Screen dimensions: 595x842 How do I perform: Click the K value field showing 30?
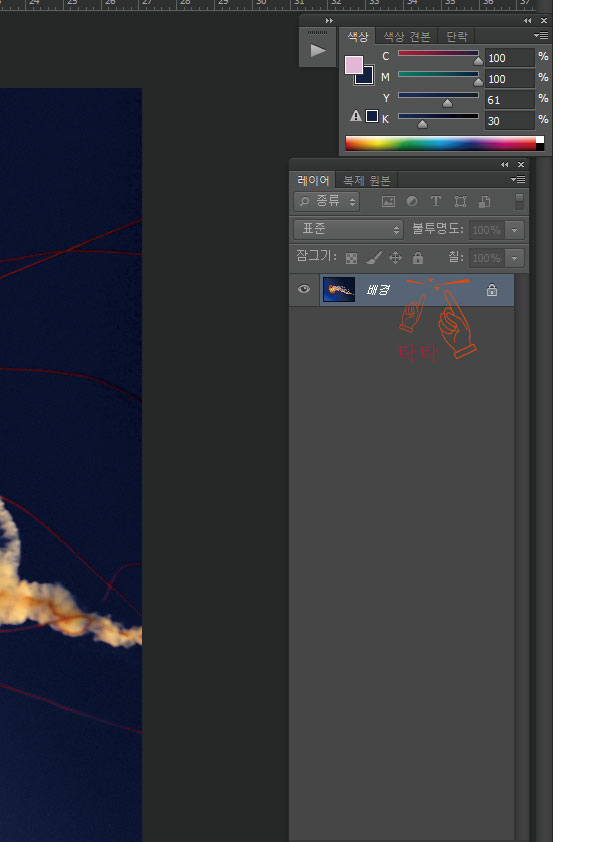(510, 120)
